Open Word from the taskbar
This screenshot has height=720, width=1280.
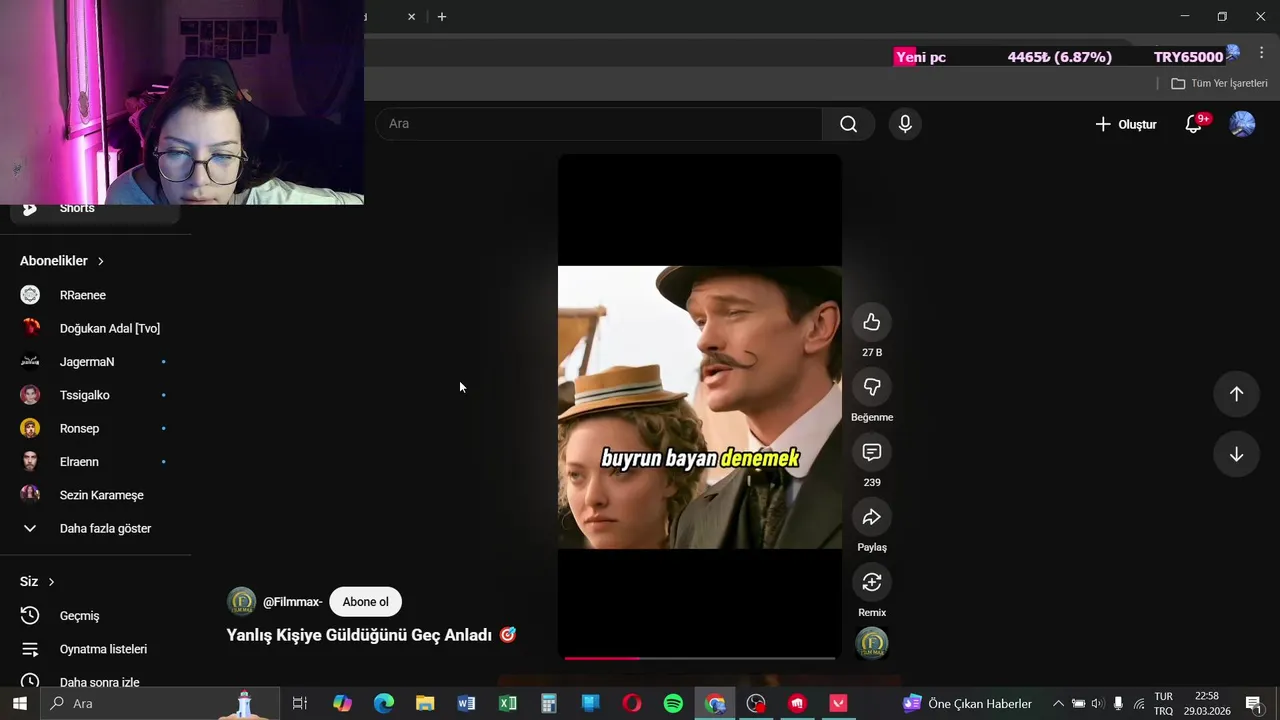tap(466, 704)
